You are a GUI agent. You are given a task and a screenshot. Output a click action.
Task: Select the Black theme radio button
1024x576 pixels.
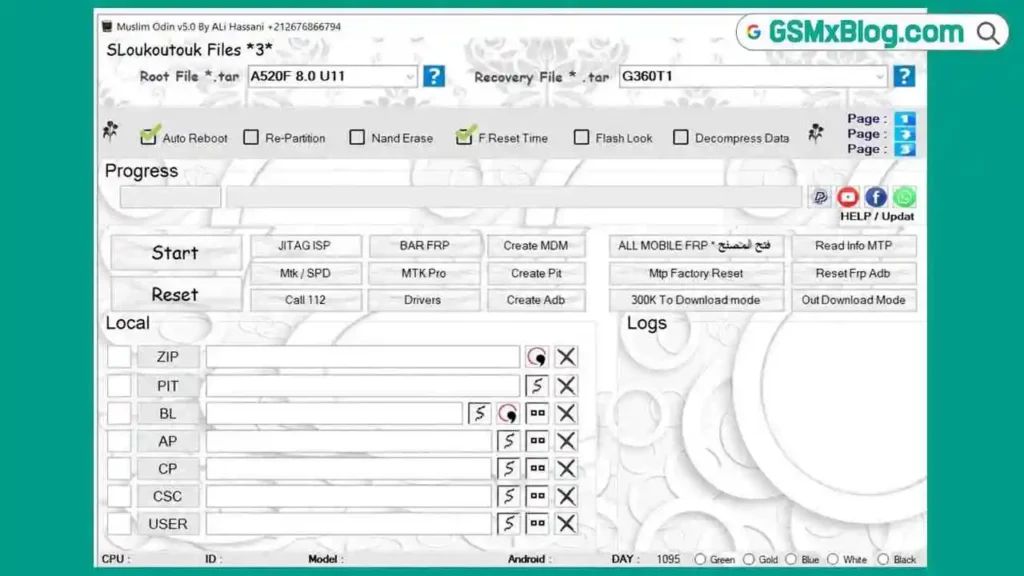tap(883, 560)
